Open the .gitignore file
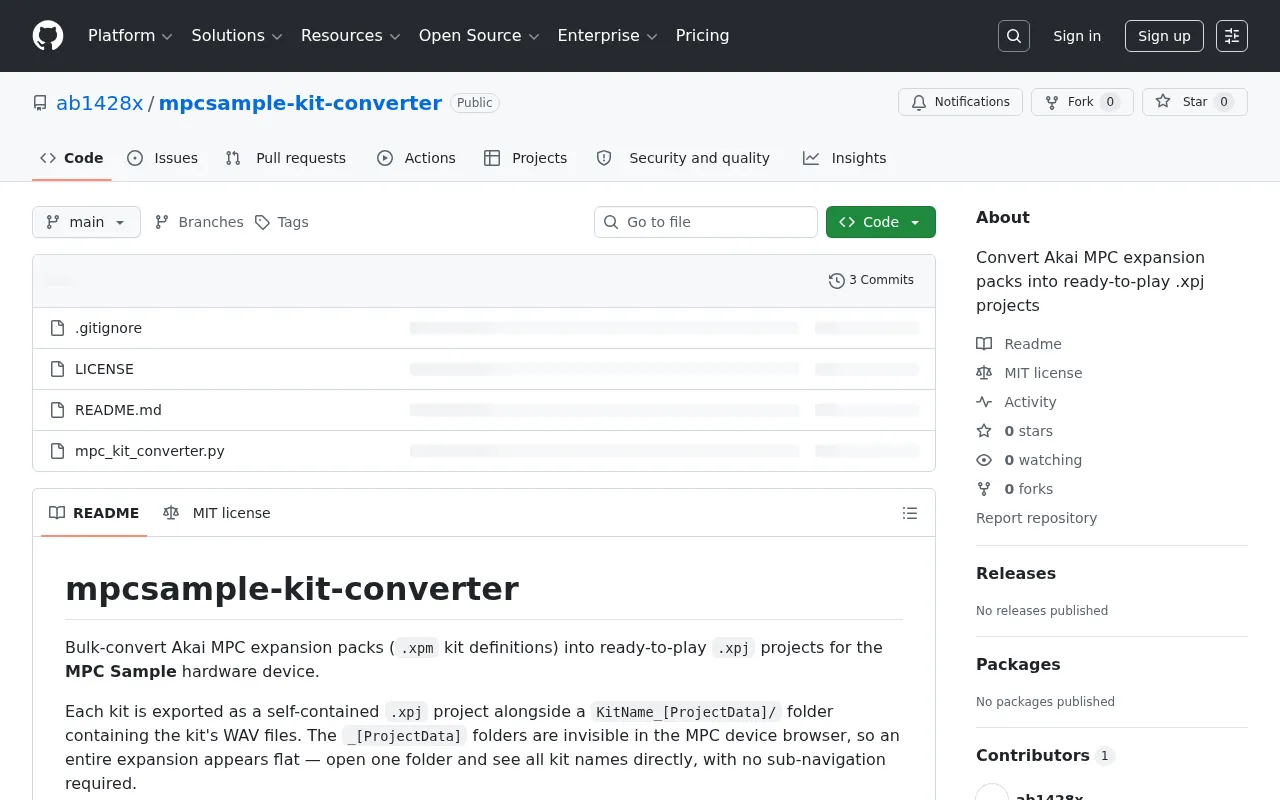Image resolution: width=1280 pixels, height=800 pixels. point(108,328)
